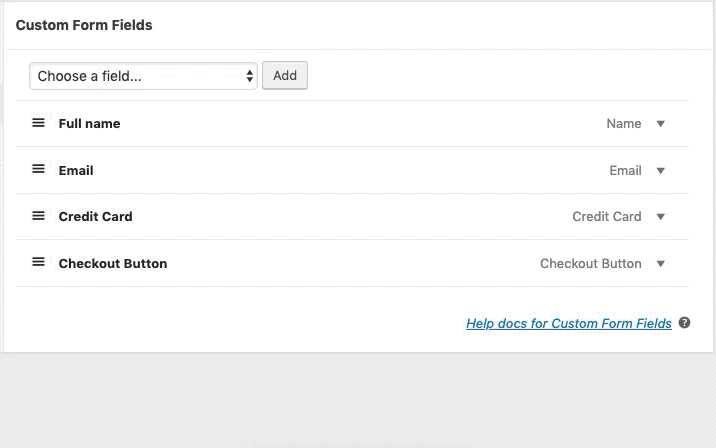
Task: Open Help docs for Custom Form Fields
Action: tap(569, 323)
